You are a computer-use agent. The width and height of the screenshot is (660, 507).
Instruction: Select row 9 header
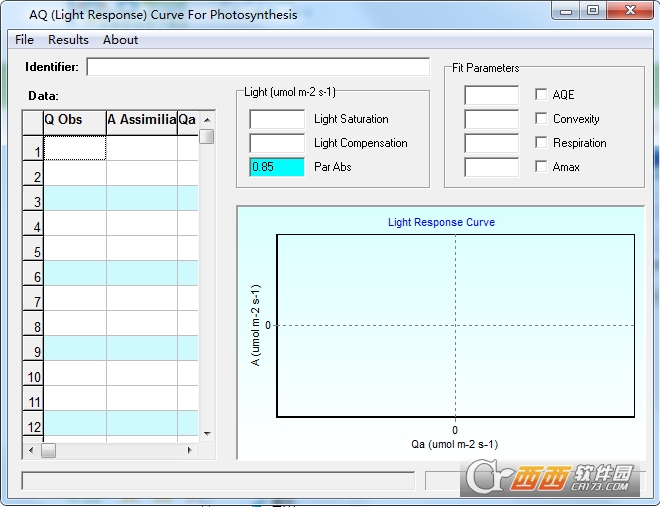click(33, 348)
